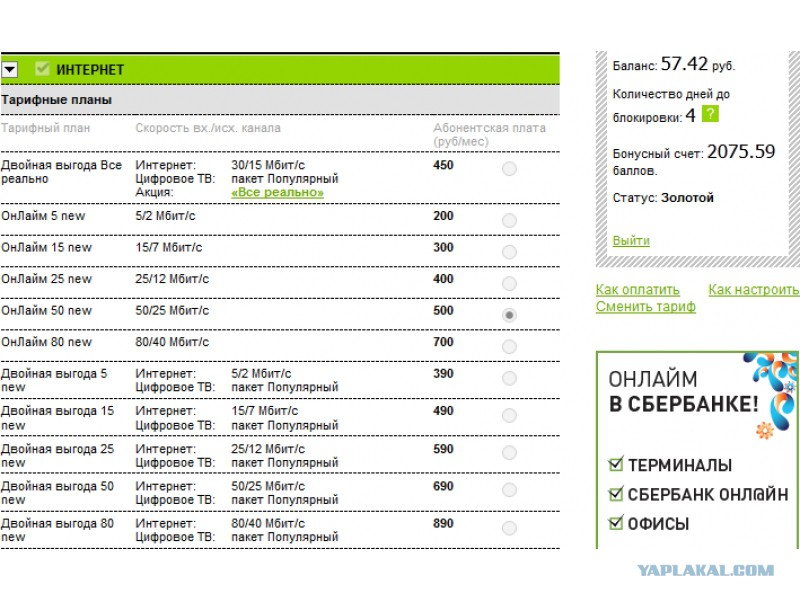Select ОнЛайм 50 new tariff radio
The image size is (800, 600).
tap(509, 315)
